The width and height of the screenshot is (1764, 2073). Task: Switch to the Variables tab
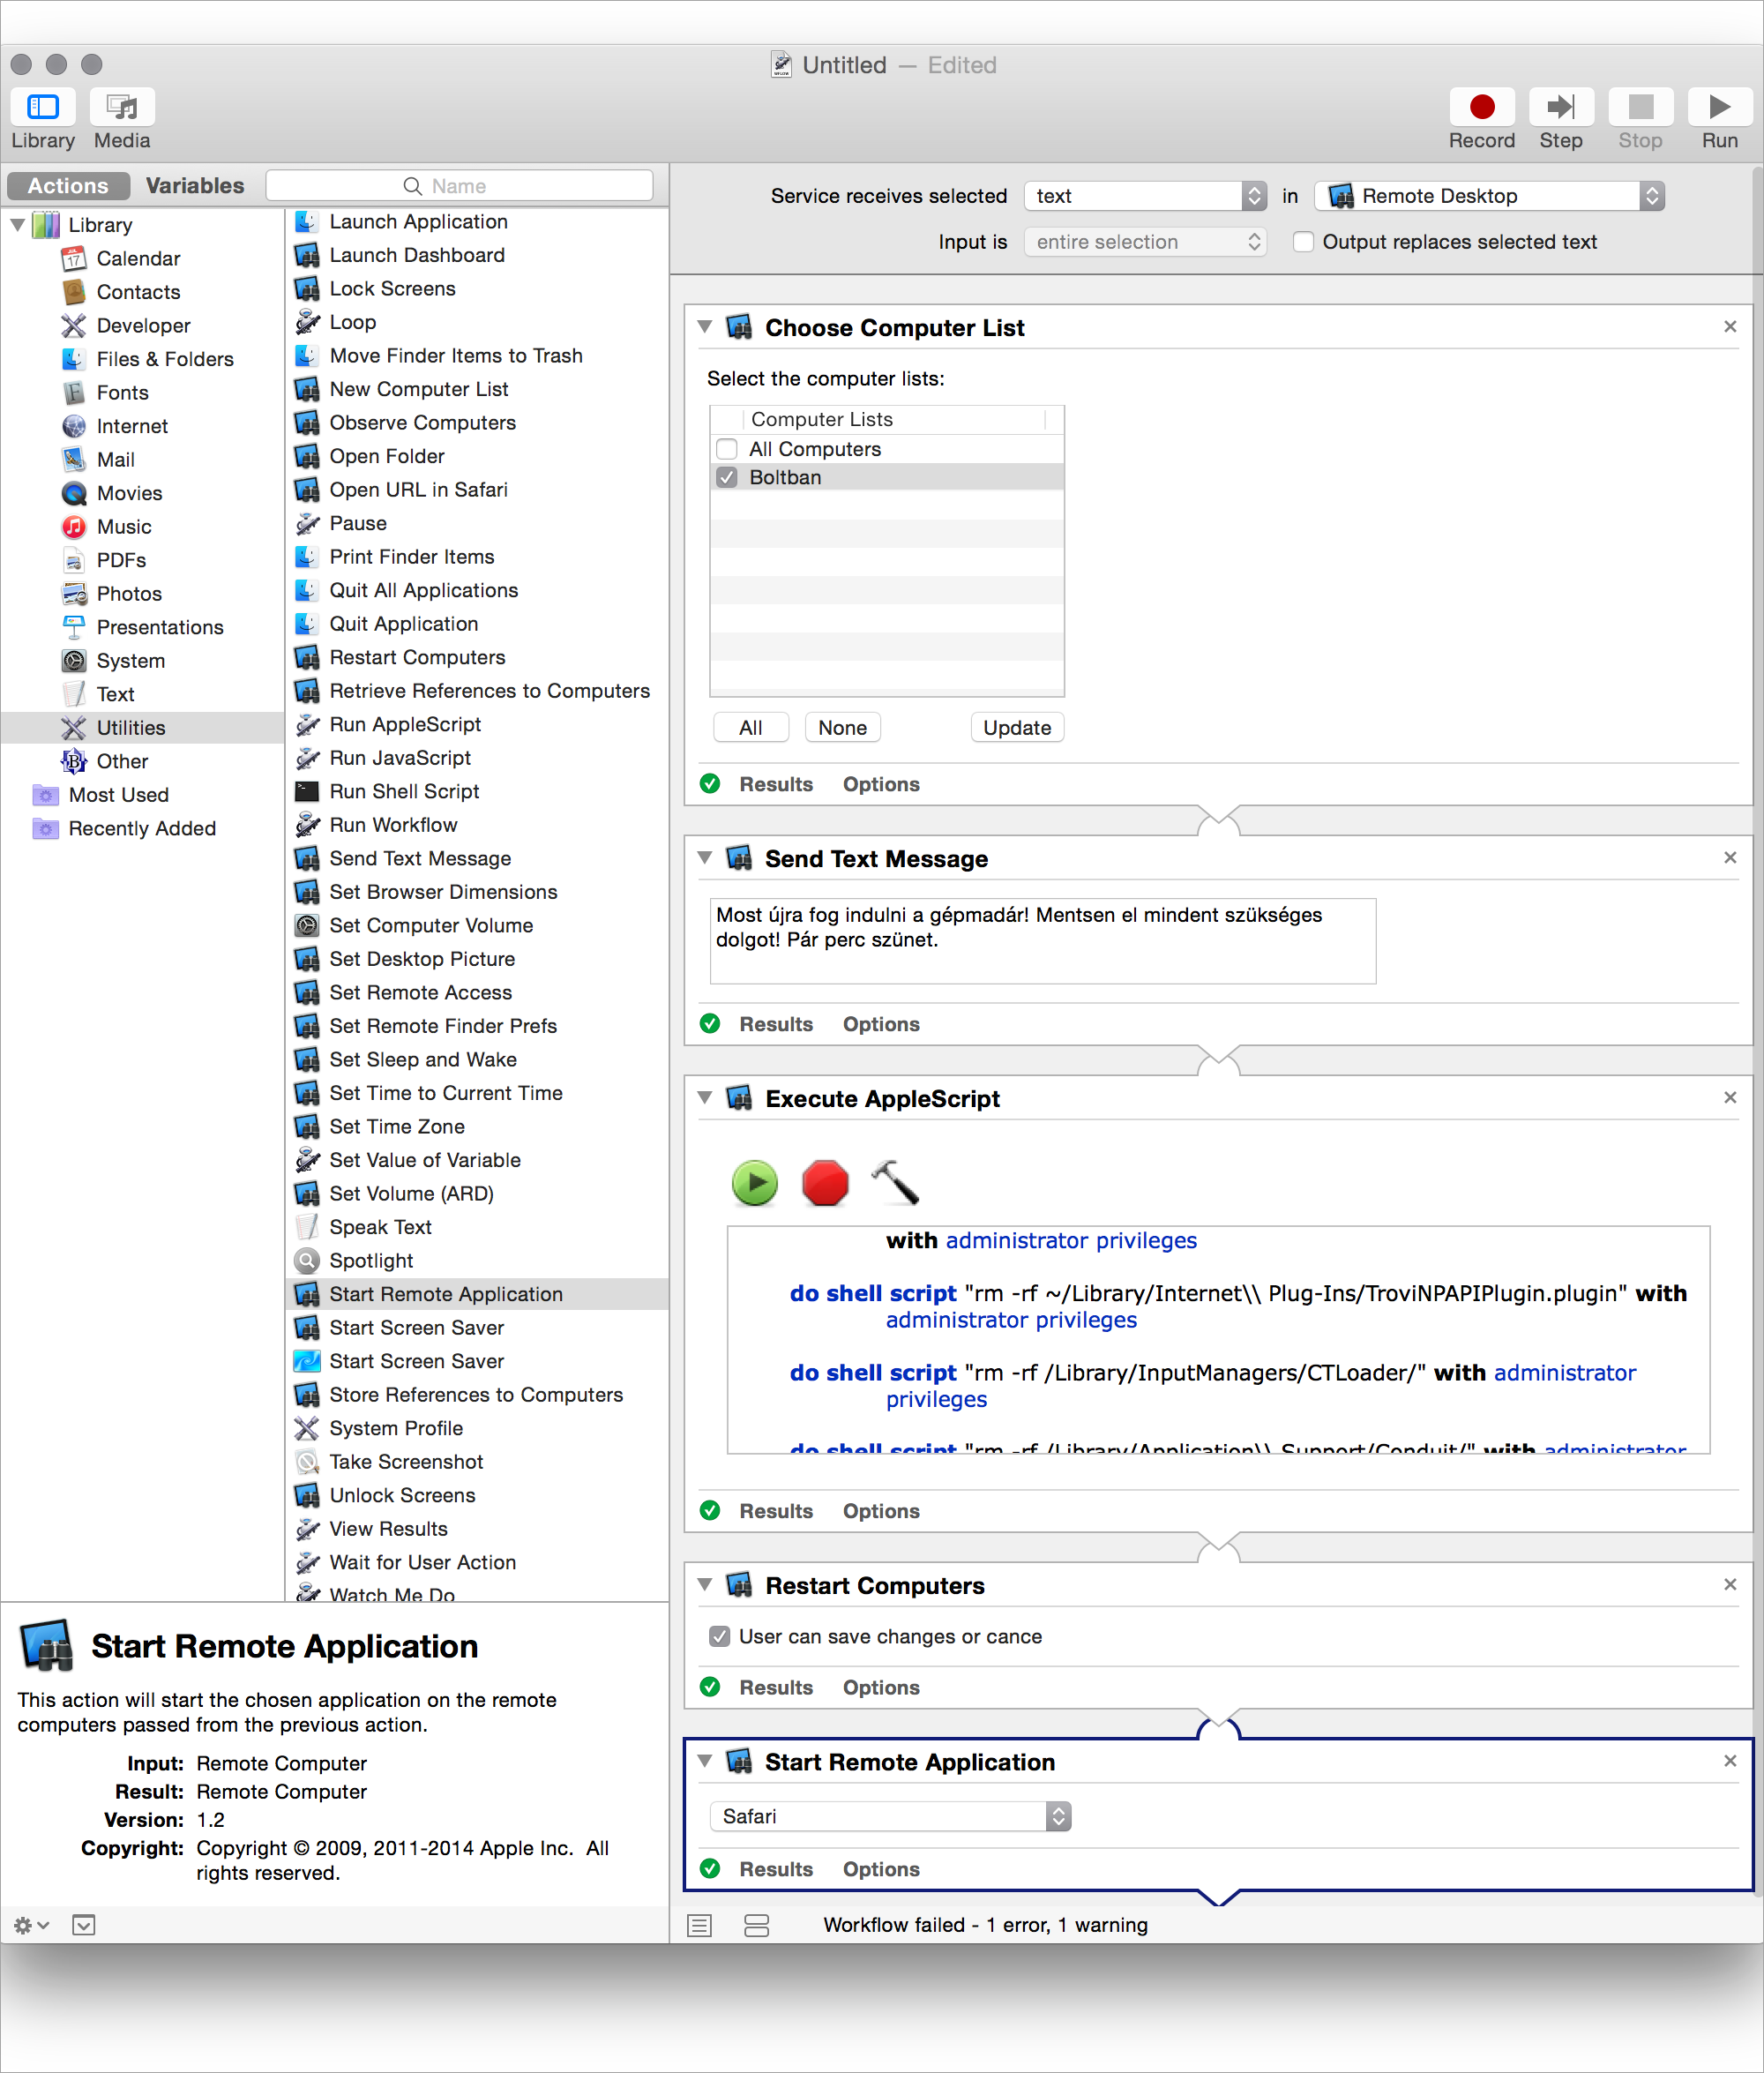coord(195,186)
